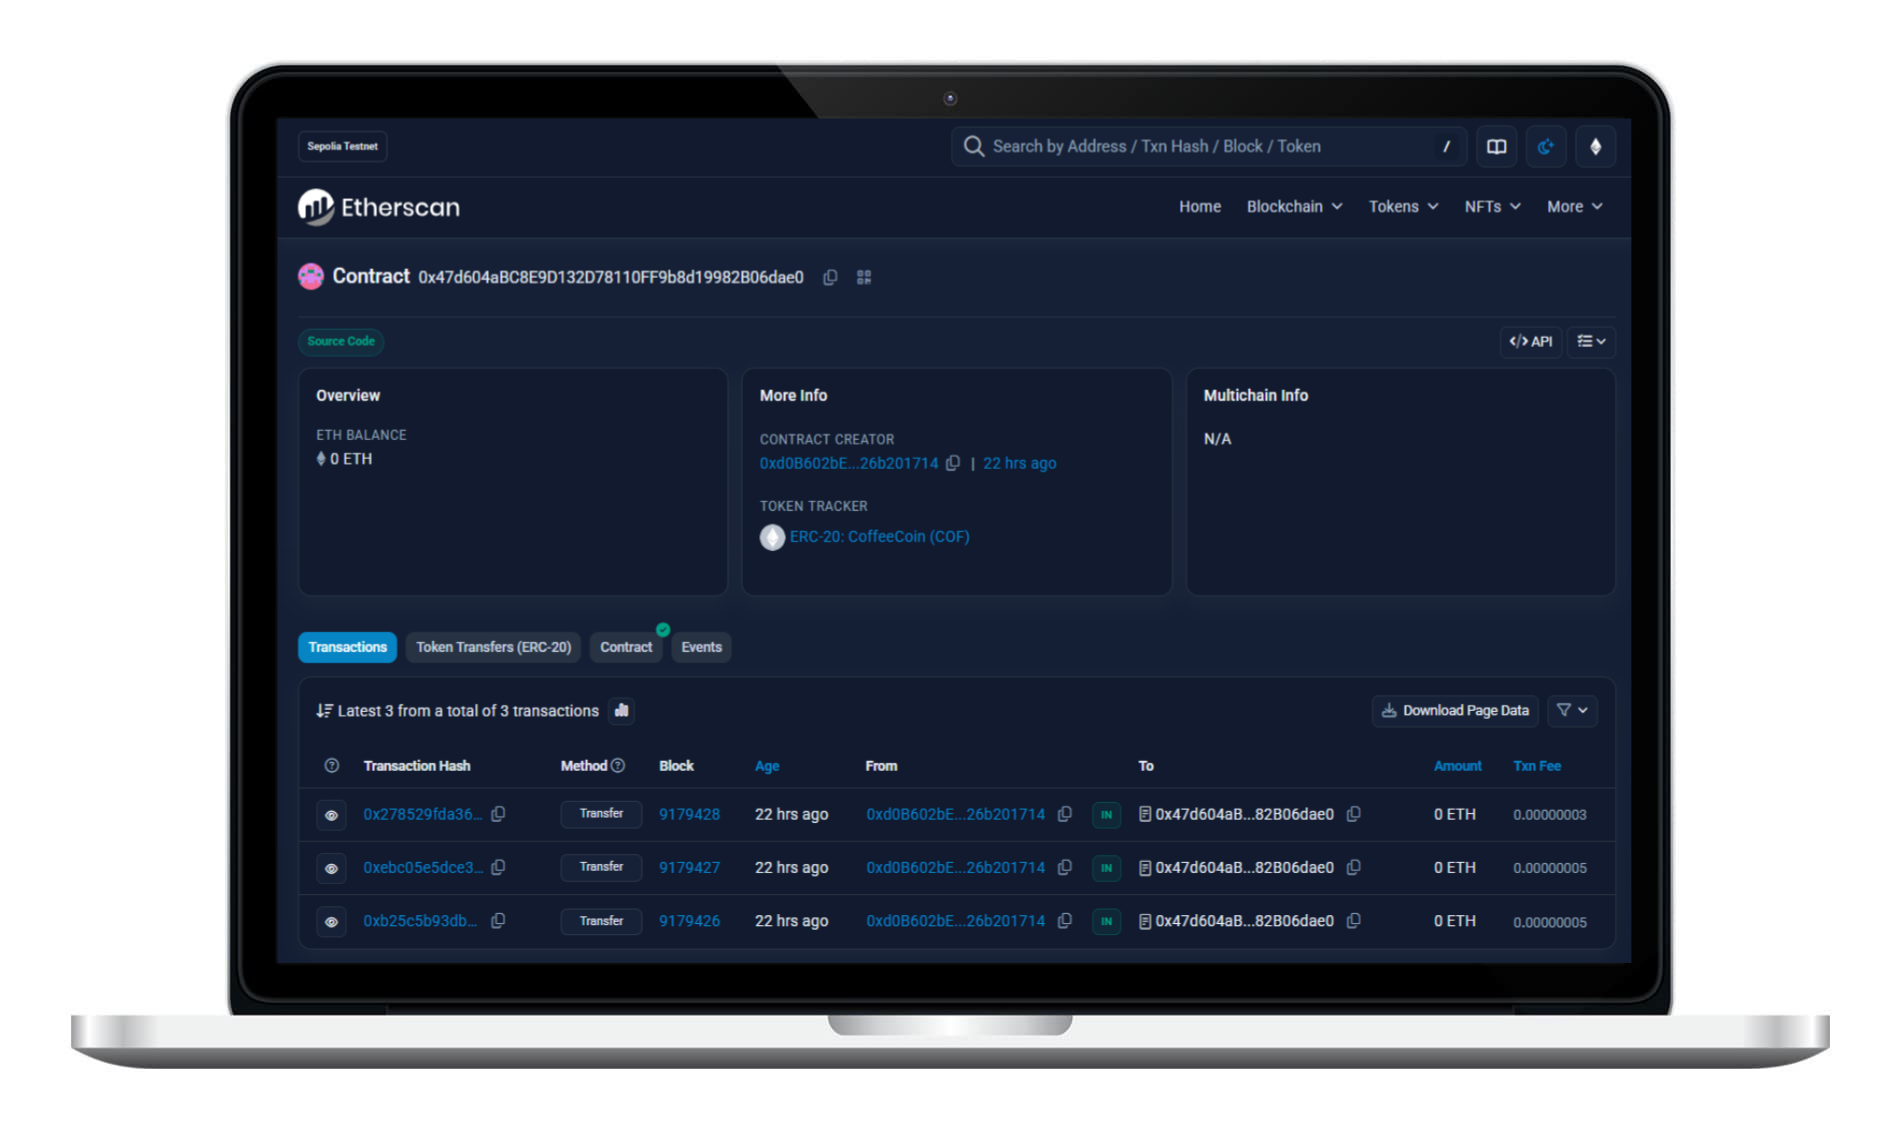
Task: Expand the More menu
Action: pos(1574,207)
